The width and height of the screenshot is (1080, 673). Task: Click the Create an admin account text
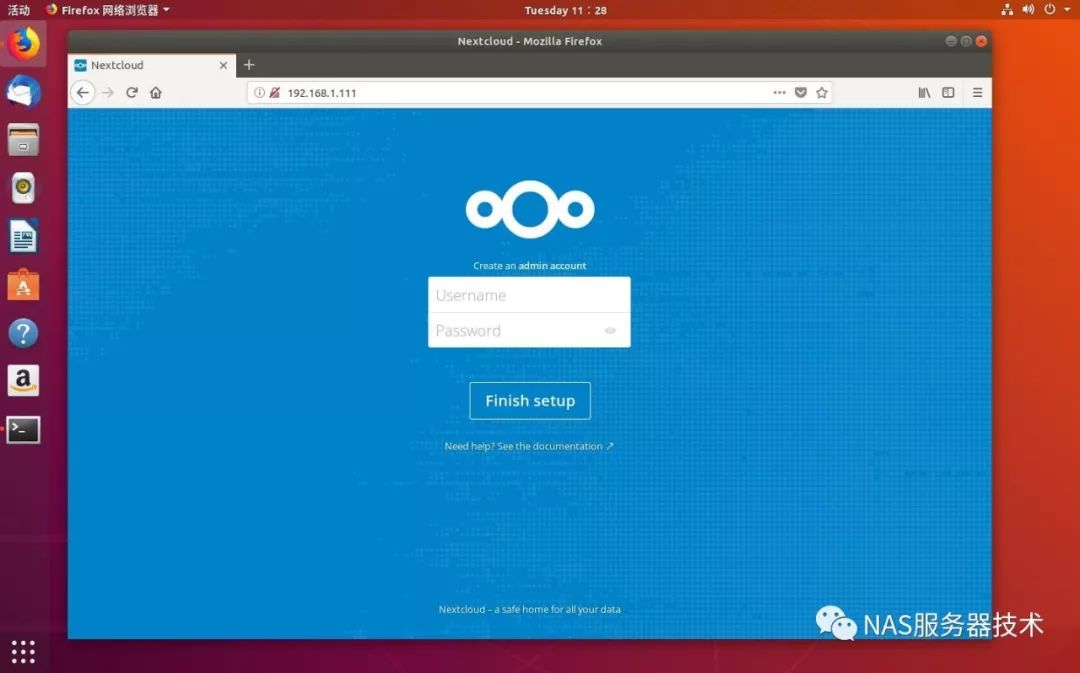pos(530,265)
